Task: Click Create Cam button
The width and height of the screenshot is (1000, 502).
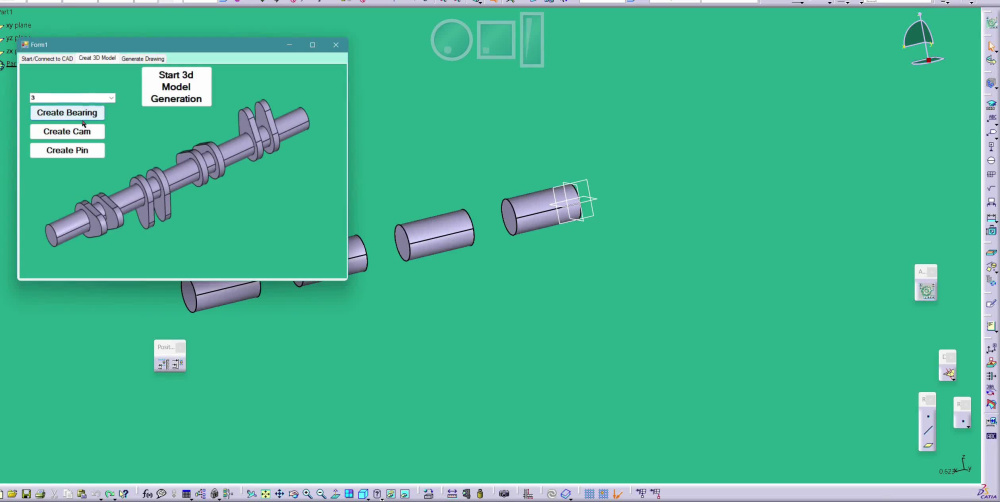Action: click(67, 131)
